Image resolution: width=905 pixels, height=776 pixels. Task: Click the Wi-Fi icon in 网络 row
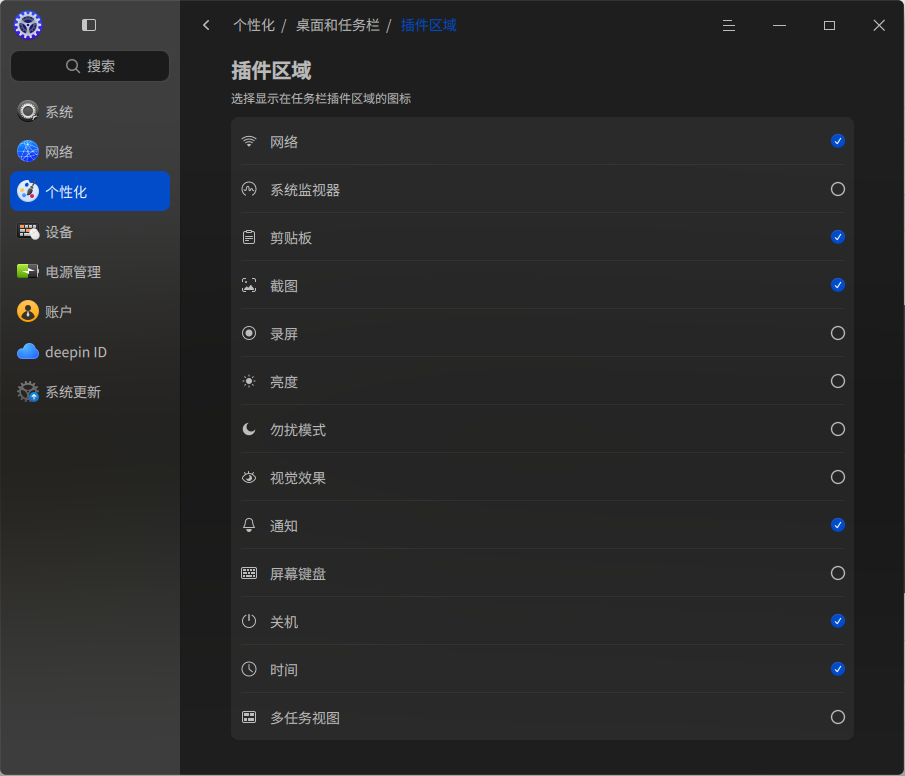(249, 141)
